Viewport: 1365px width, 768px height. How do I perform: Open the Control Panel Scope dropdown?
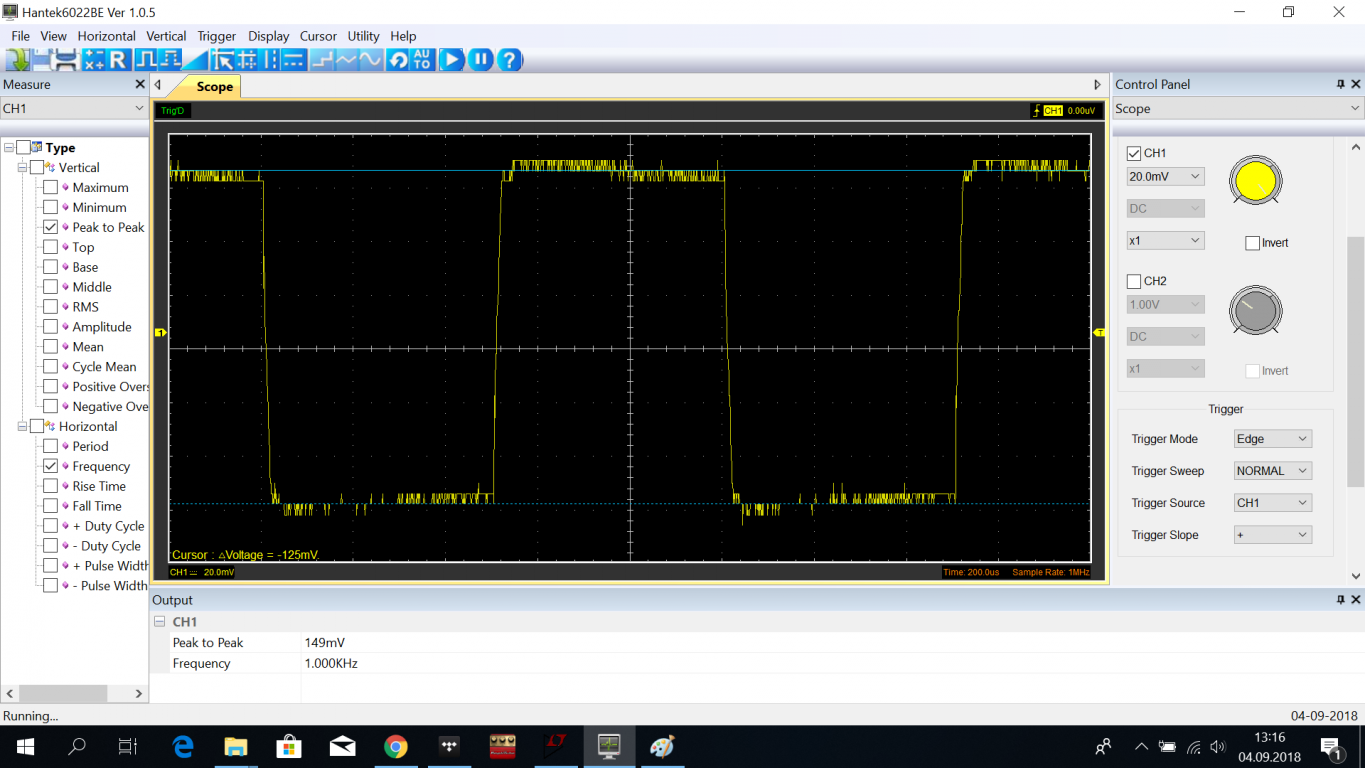(1239, 108)
